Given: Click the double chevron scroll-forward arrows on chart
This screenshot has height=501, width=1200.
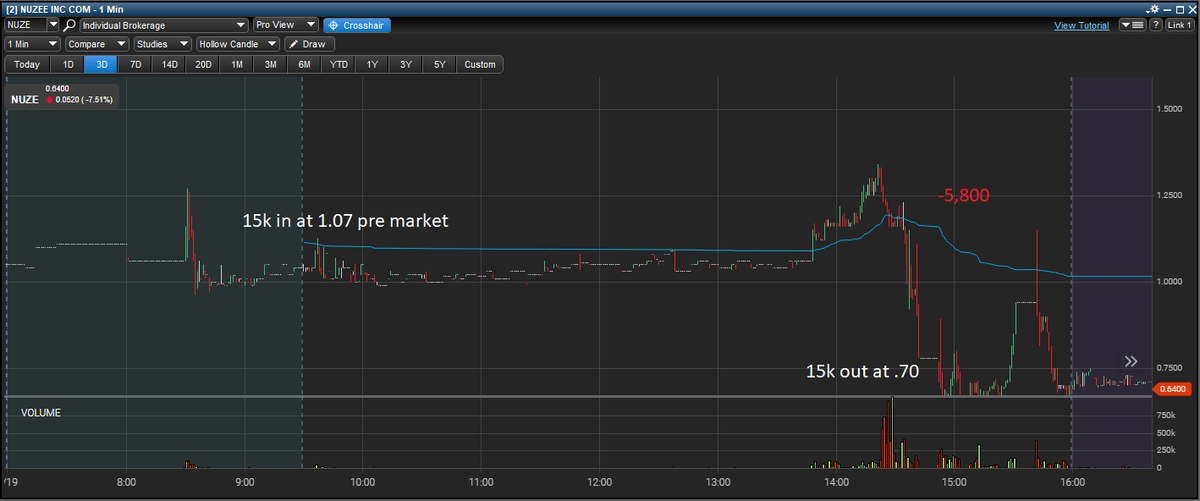Looking at the screenshot, I should 1131,361.
